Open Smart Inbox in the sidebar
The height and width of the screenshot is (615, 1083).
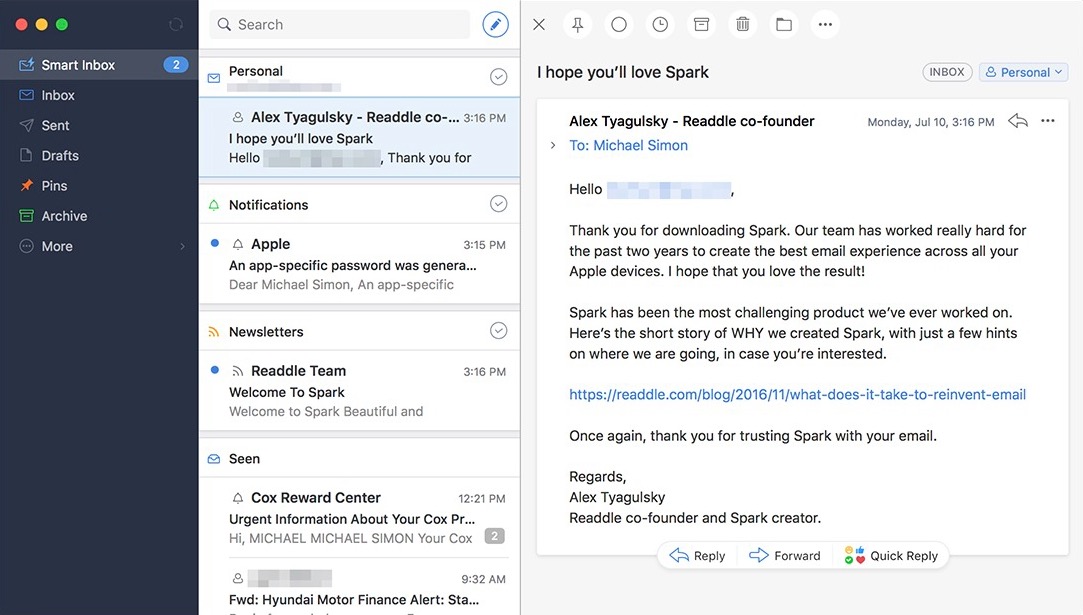pos(99,65)
